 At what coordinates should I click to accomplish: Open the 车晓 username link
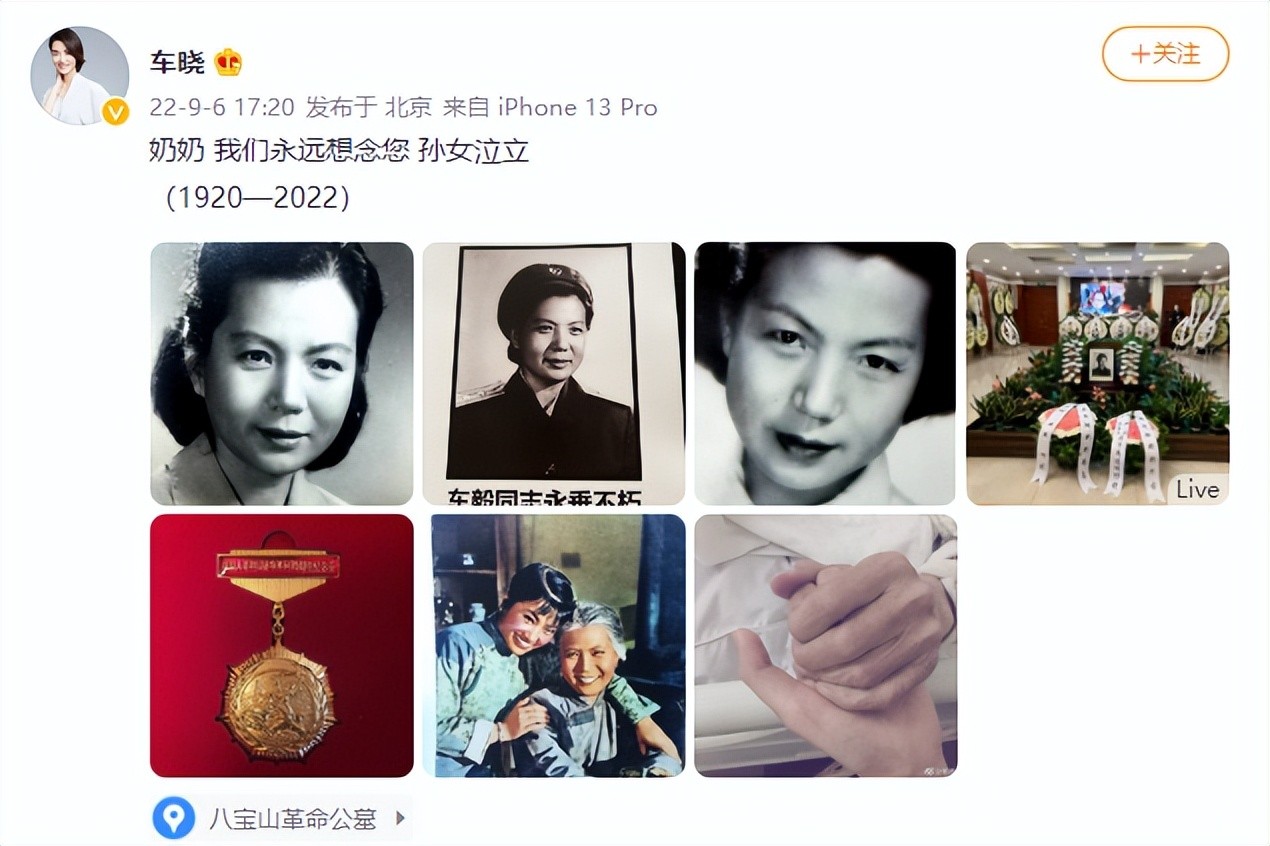177,63
